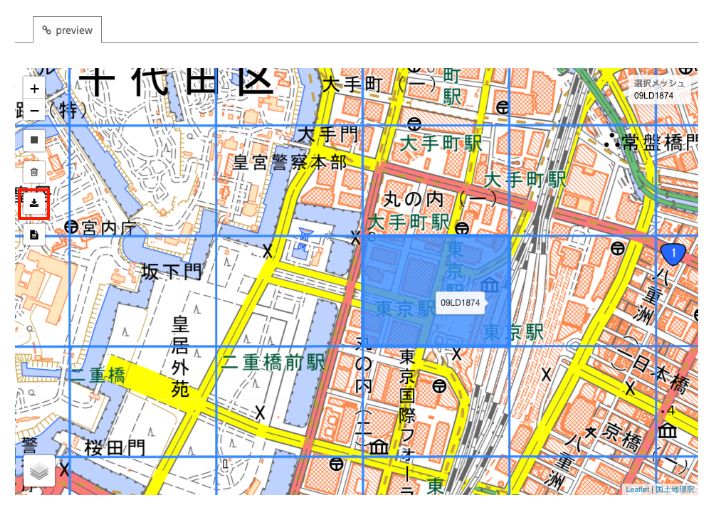Click the download icon button
716x509 pixels.
[34, 203]
